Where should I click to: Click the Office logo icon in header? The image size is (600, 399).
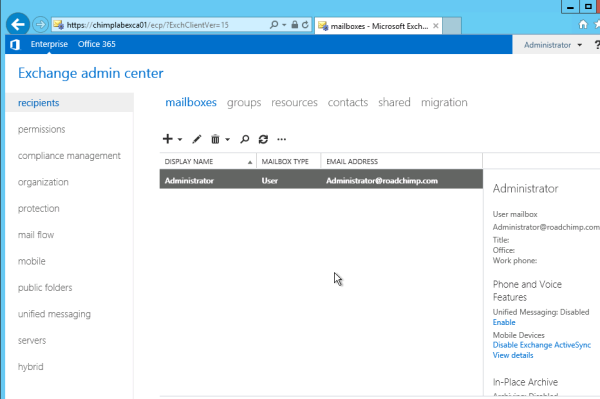(x=15, y=44)
